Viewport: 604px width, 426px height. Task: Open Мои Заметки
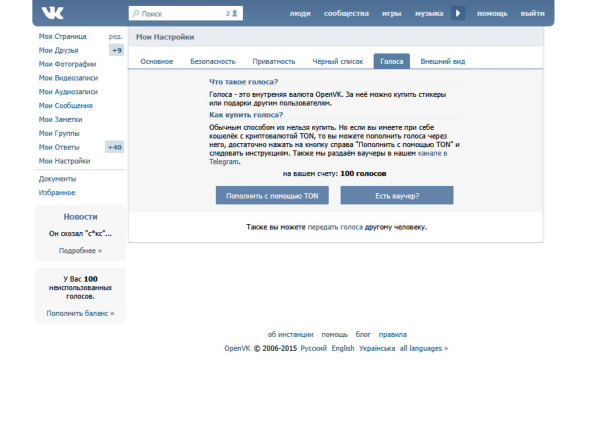pyautogui.click(x=60, y=119)
